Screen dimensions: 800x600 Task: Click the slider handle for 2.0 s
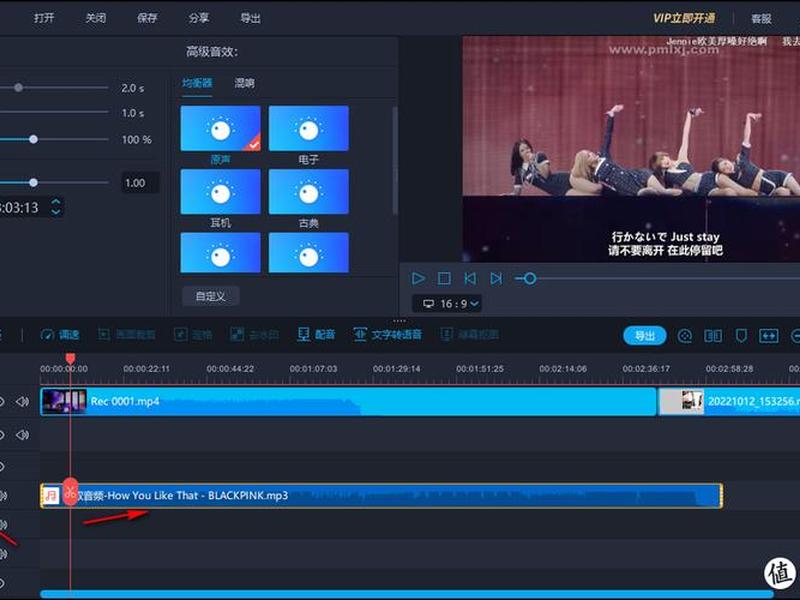point(18,88)
